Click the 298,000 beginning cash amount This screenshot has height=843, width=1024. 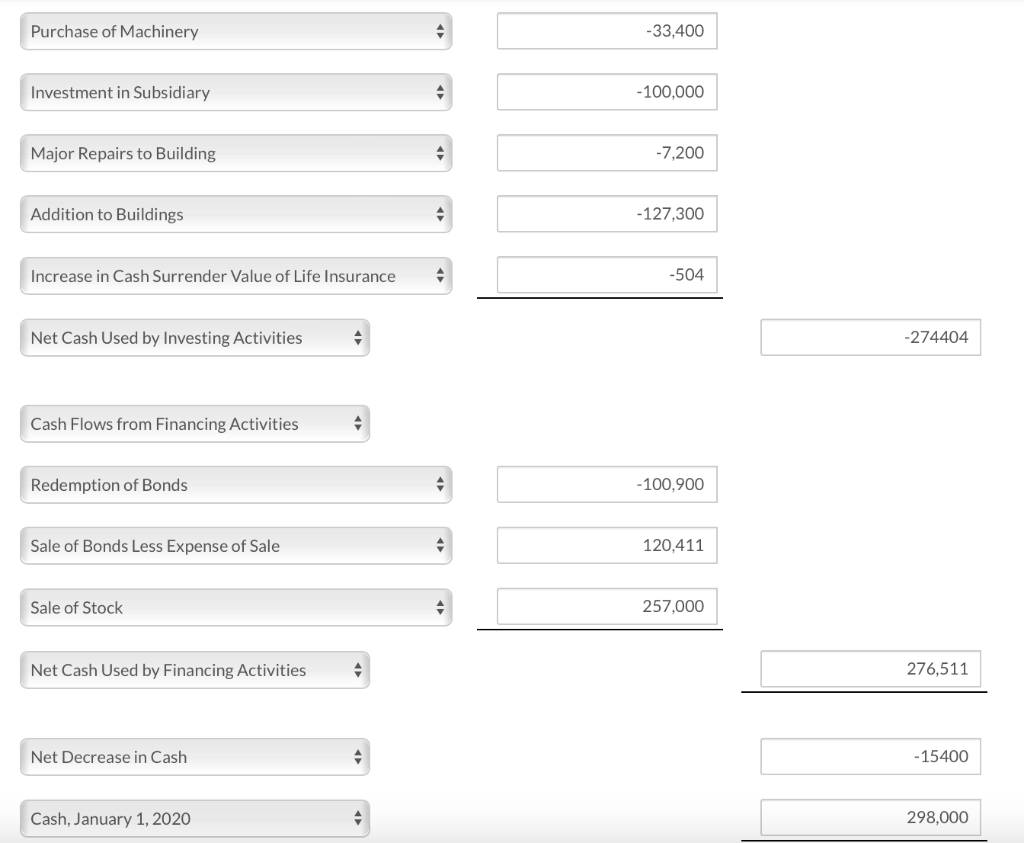coord(870,817)
